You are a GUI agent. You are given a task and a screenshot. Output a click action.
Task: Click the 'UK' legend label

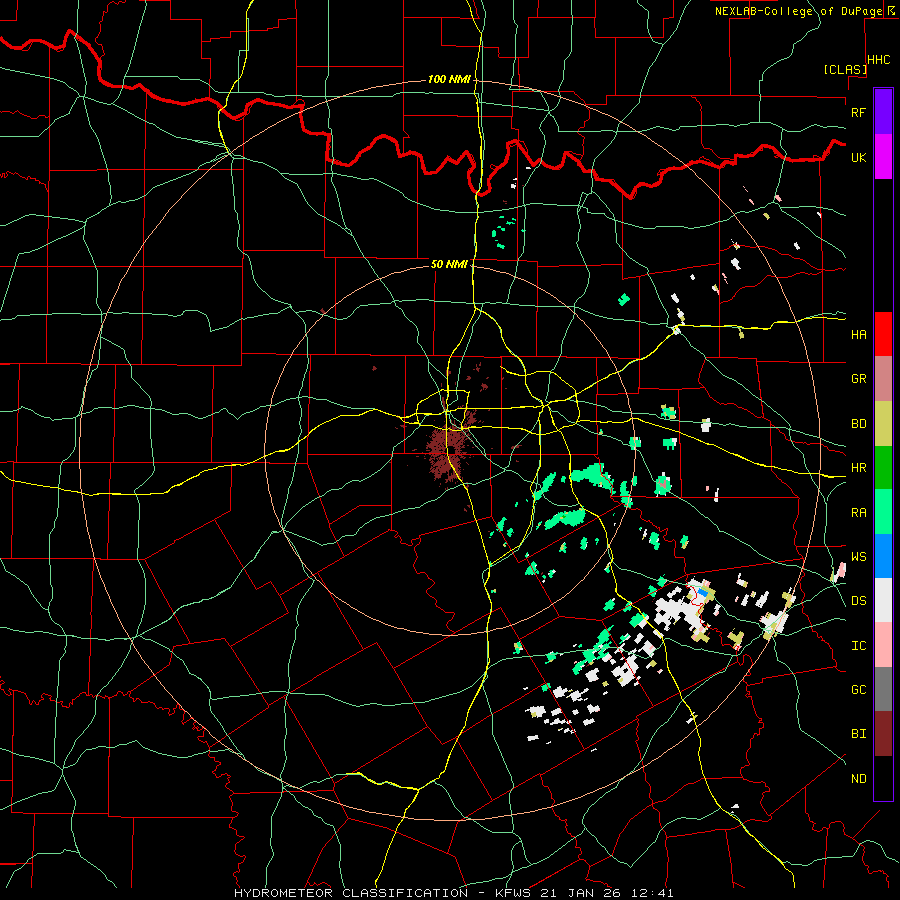pos(858,157)
